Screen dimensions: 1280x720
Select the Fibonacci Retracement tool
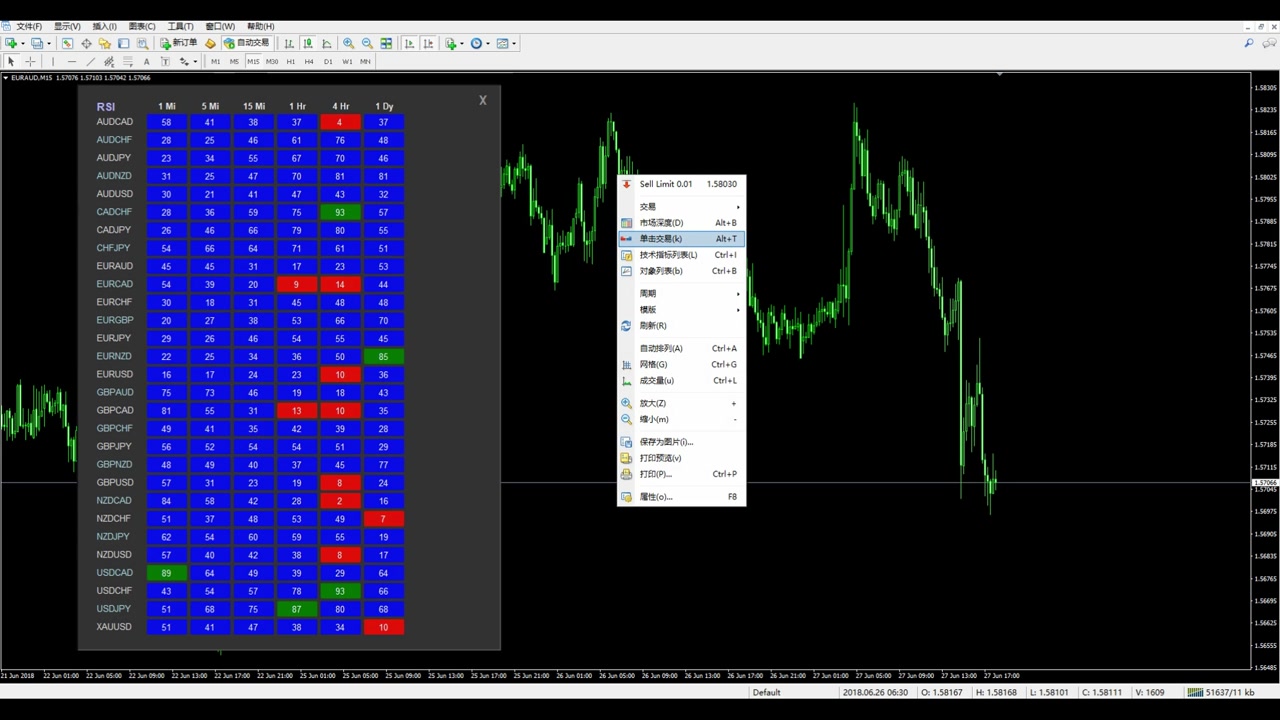pos(127,62)
